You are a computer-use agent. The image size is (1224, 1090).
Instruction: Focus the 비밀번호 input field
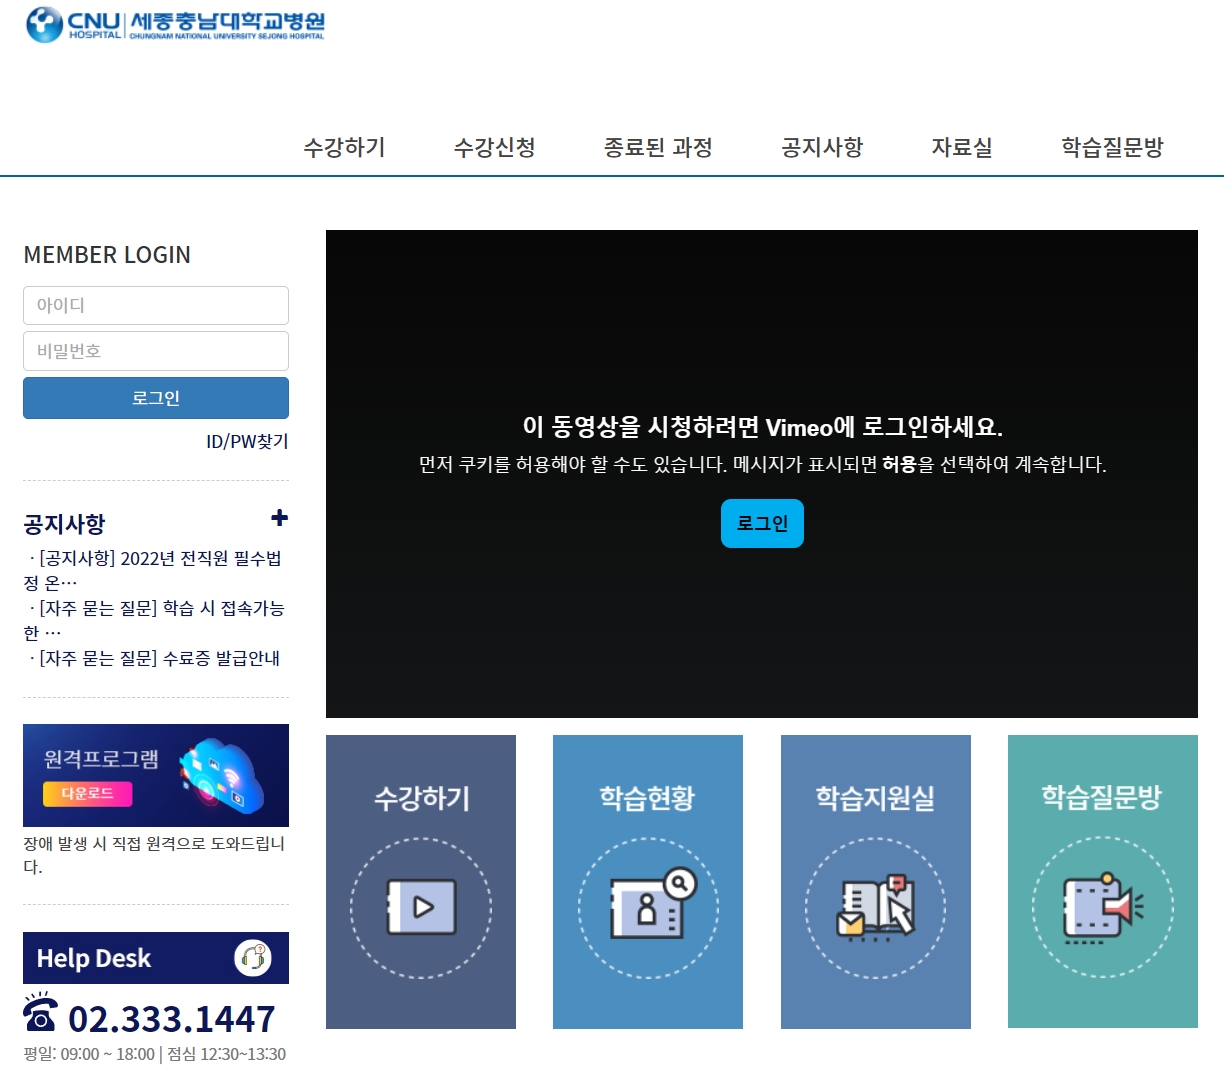pyautogui.click(x=156, y=351)
